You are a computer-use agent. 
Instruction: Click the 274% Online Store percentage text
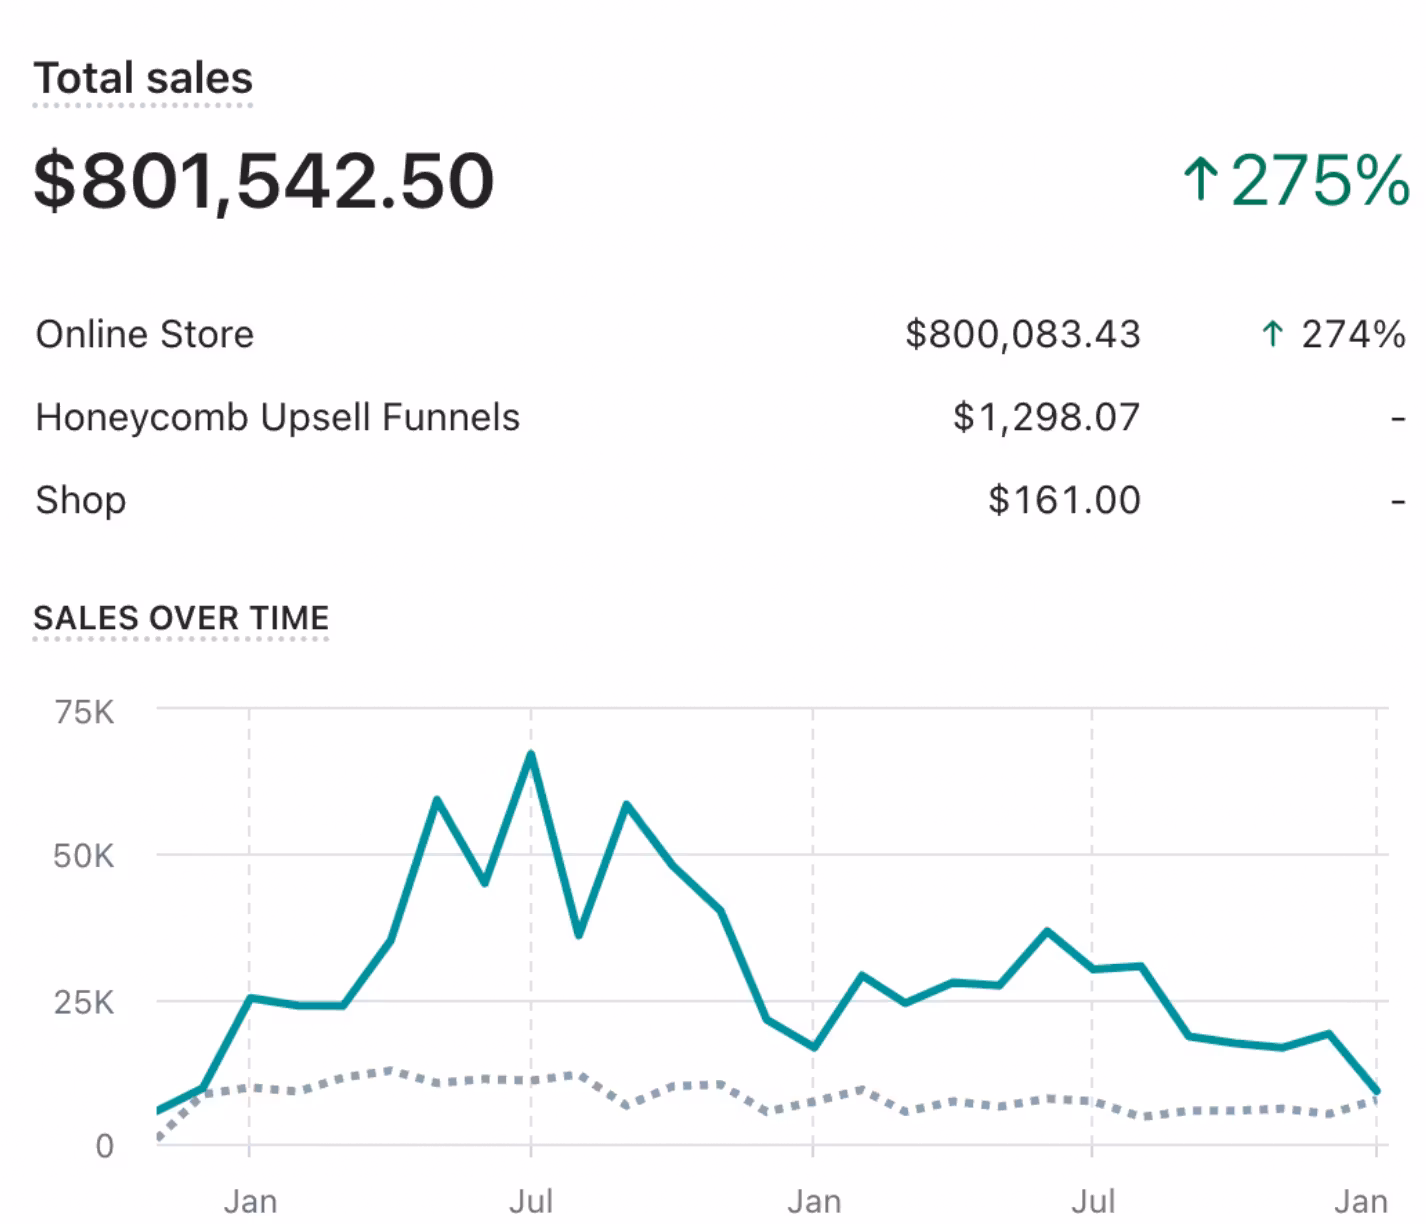[1353, 334]
